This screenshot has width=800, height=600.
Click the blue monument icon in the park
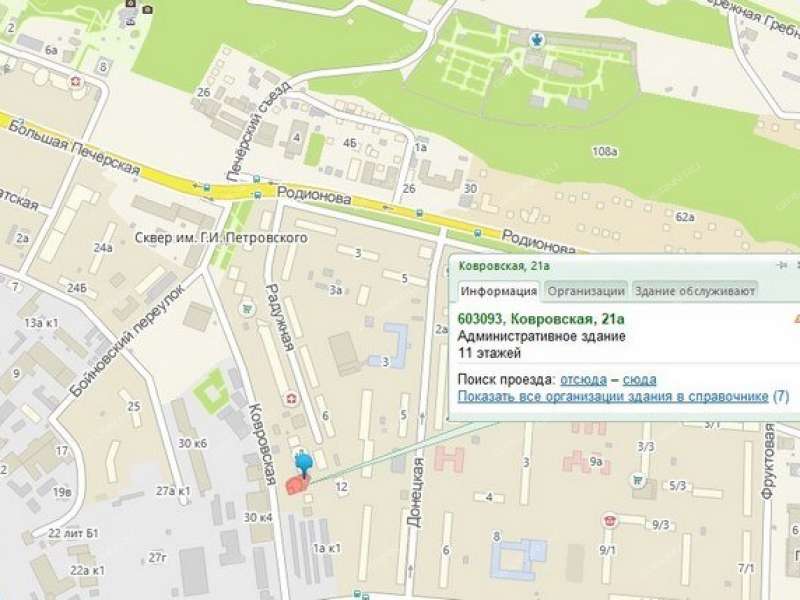(x=538, y=39)
